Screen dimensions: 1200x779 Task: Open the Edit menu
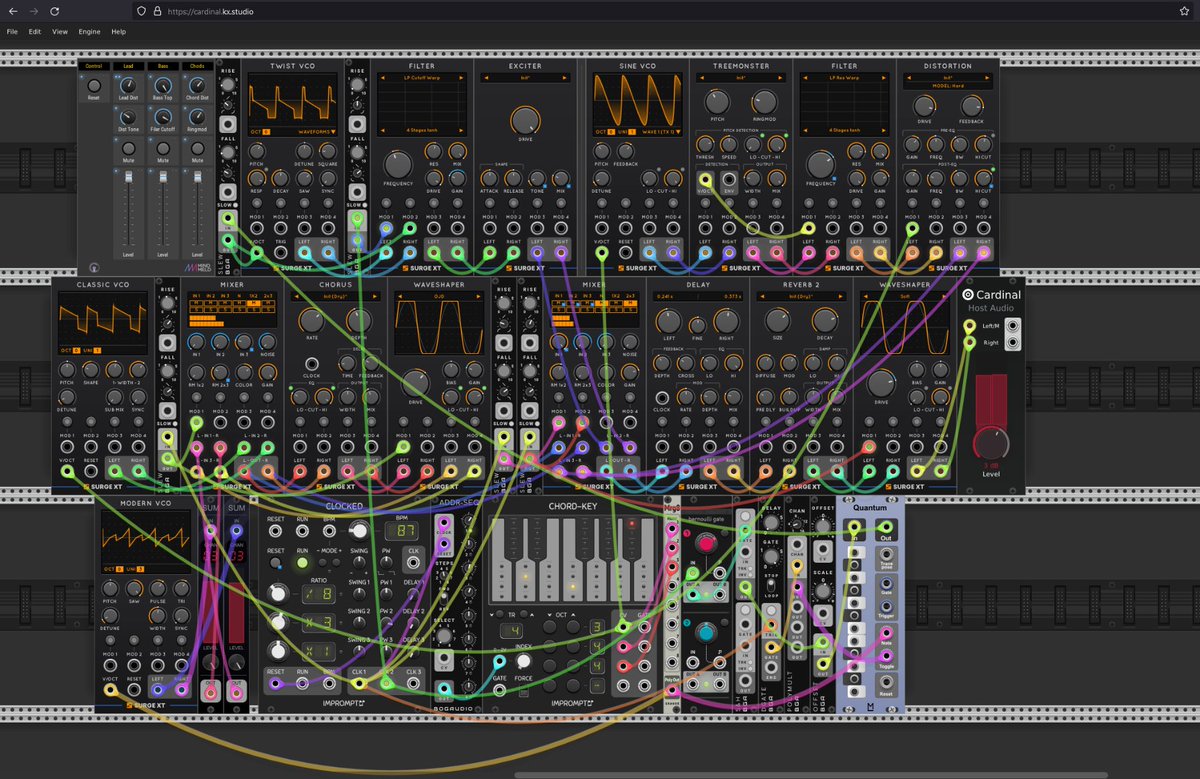coord(35,31)
